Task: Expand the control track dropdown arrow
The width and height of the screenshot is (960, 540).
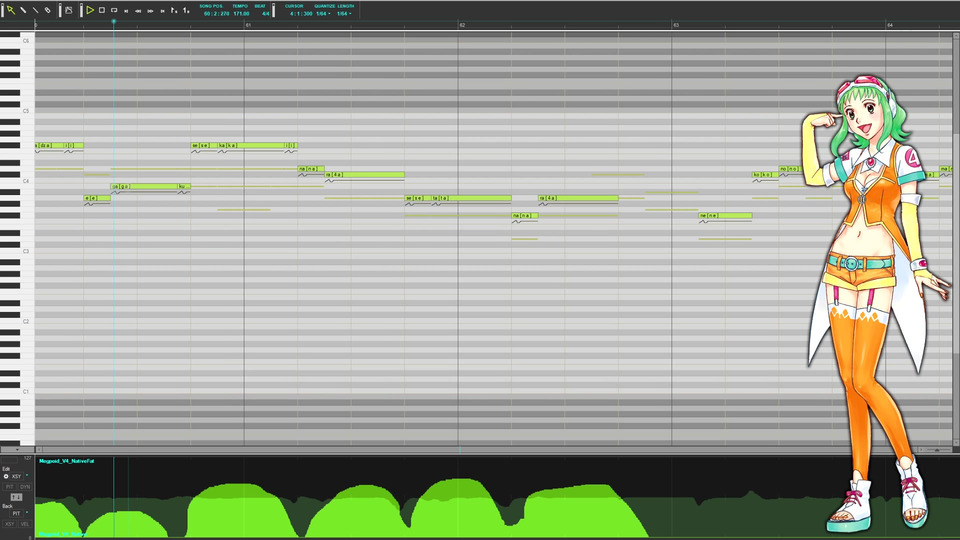Action: 17,450
